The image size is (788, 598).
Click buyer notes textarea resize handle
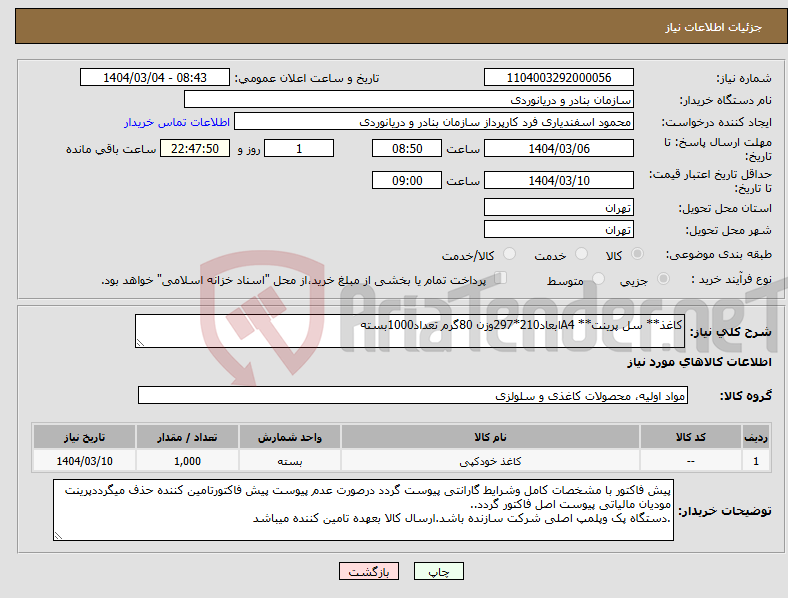[x=58, y=536]
